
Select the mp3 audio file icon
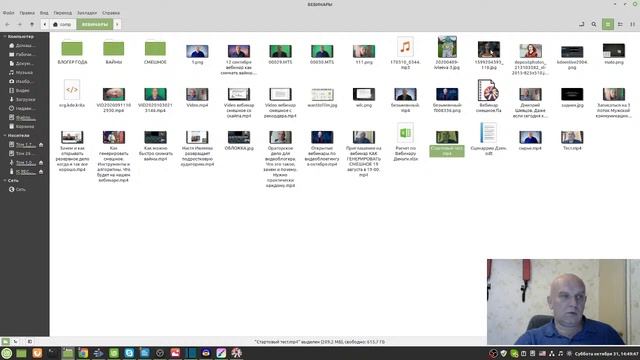(405, 47)
